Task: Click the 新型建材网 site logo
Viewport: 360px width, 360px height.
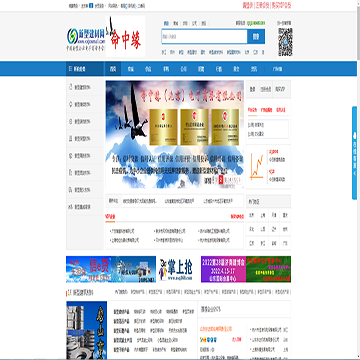Action: pos(86,39)
